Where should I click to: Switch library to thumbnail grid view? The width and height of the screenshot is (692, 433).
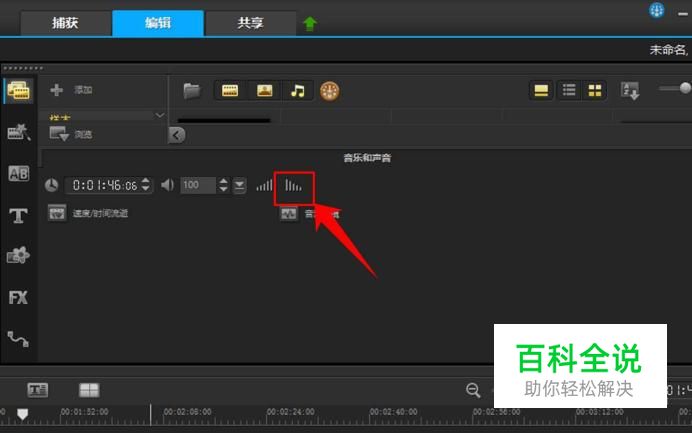(x=594, y=90)
